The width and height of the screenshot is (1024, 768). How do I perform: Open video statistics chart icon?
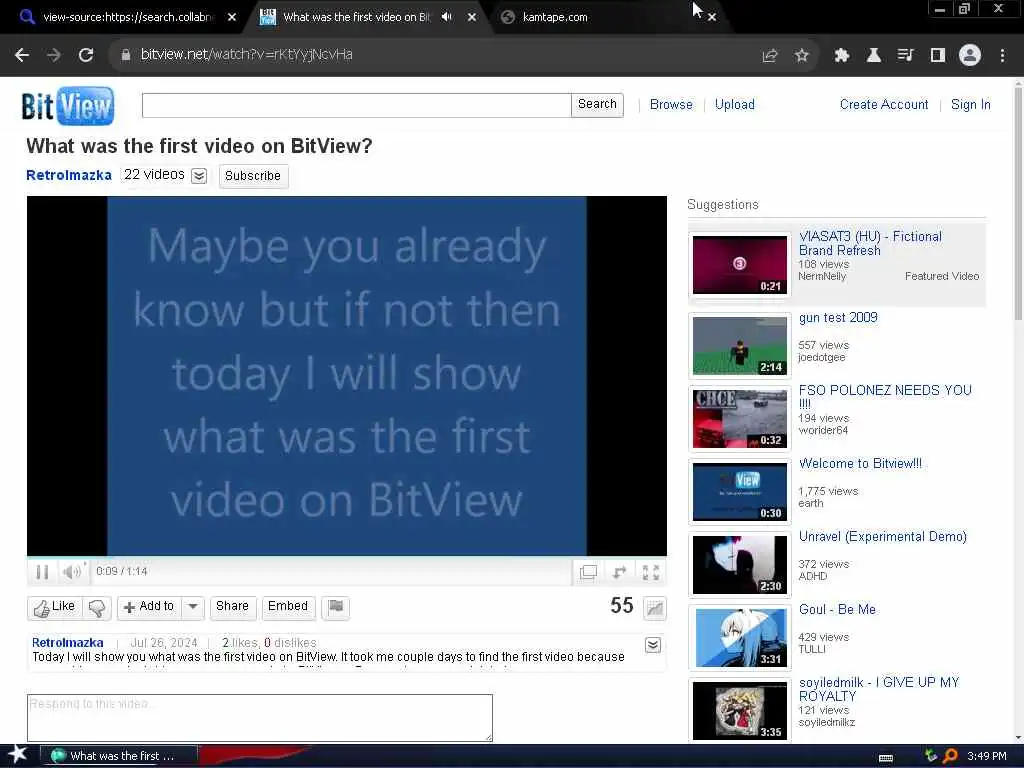pos(654,608)
